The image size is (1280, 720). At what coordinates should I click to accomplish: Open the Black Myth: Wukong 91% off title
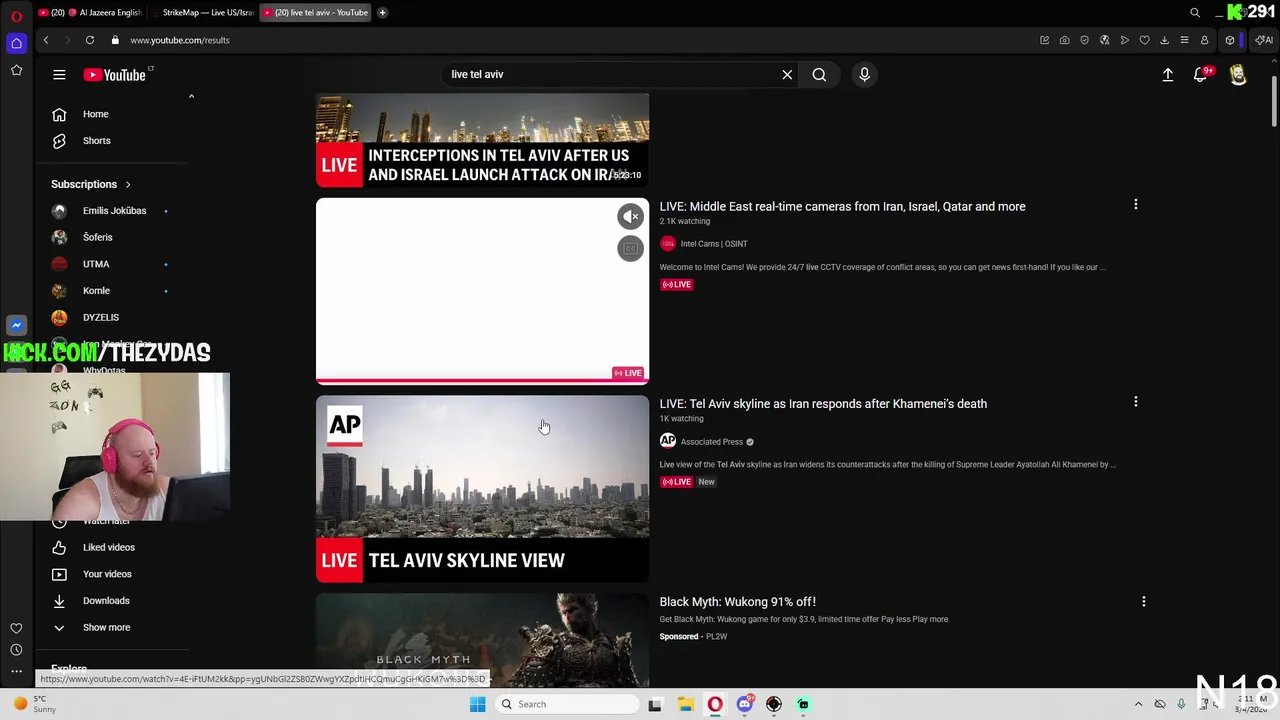tap(737, 602)
